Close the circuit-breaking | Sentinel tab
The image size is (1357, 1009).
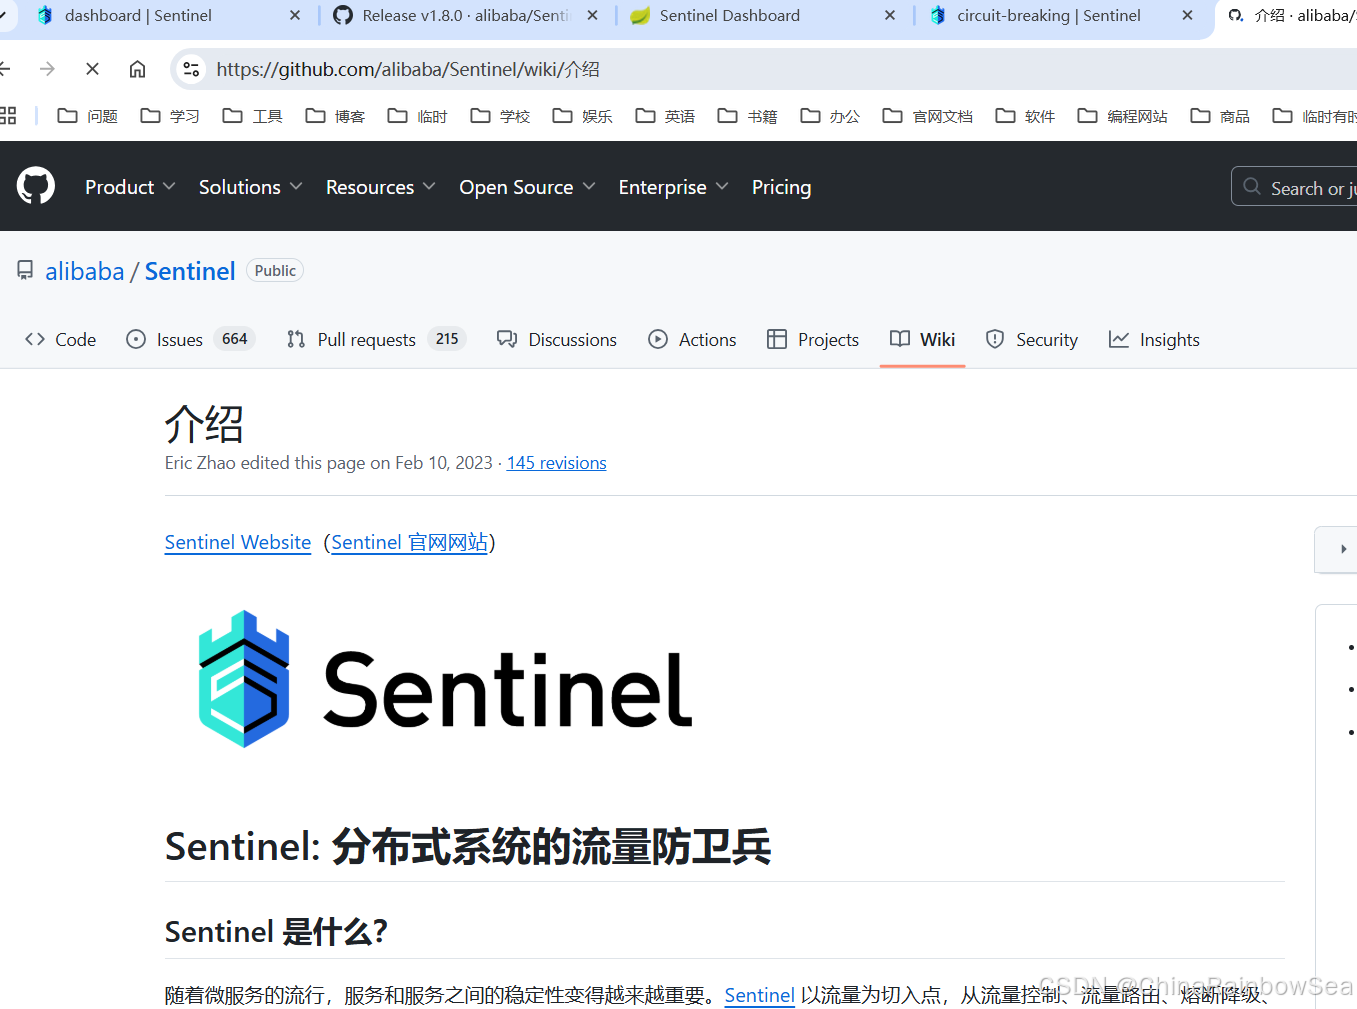pyautogui.click(x=1187, y=15)
